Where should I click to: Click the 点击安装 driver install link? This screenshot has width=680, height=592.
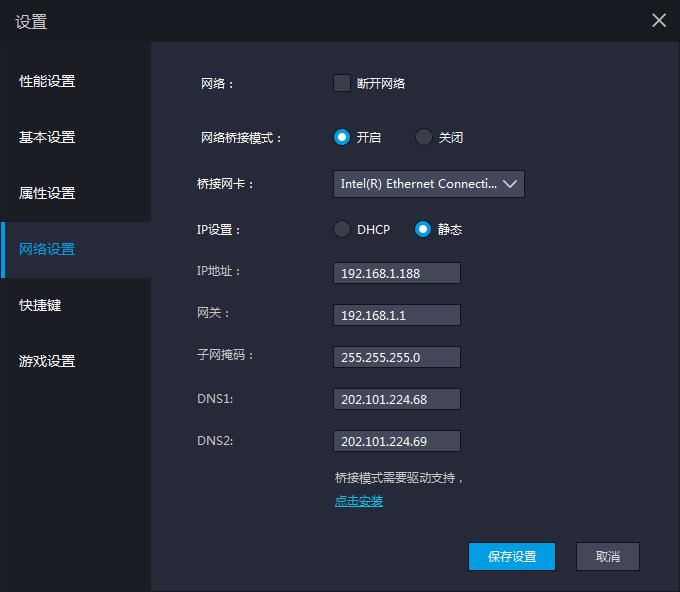point(359,501)
